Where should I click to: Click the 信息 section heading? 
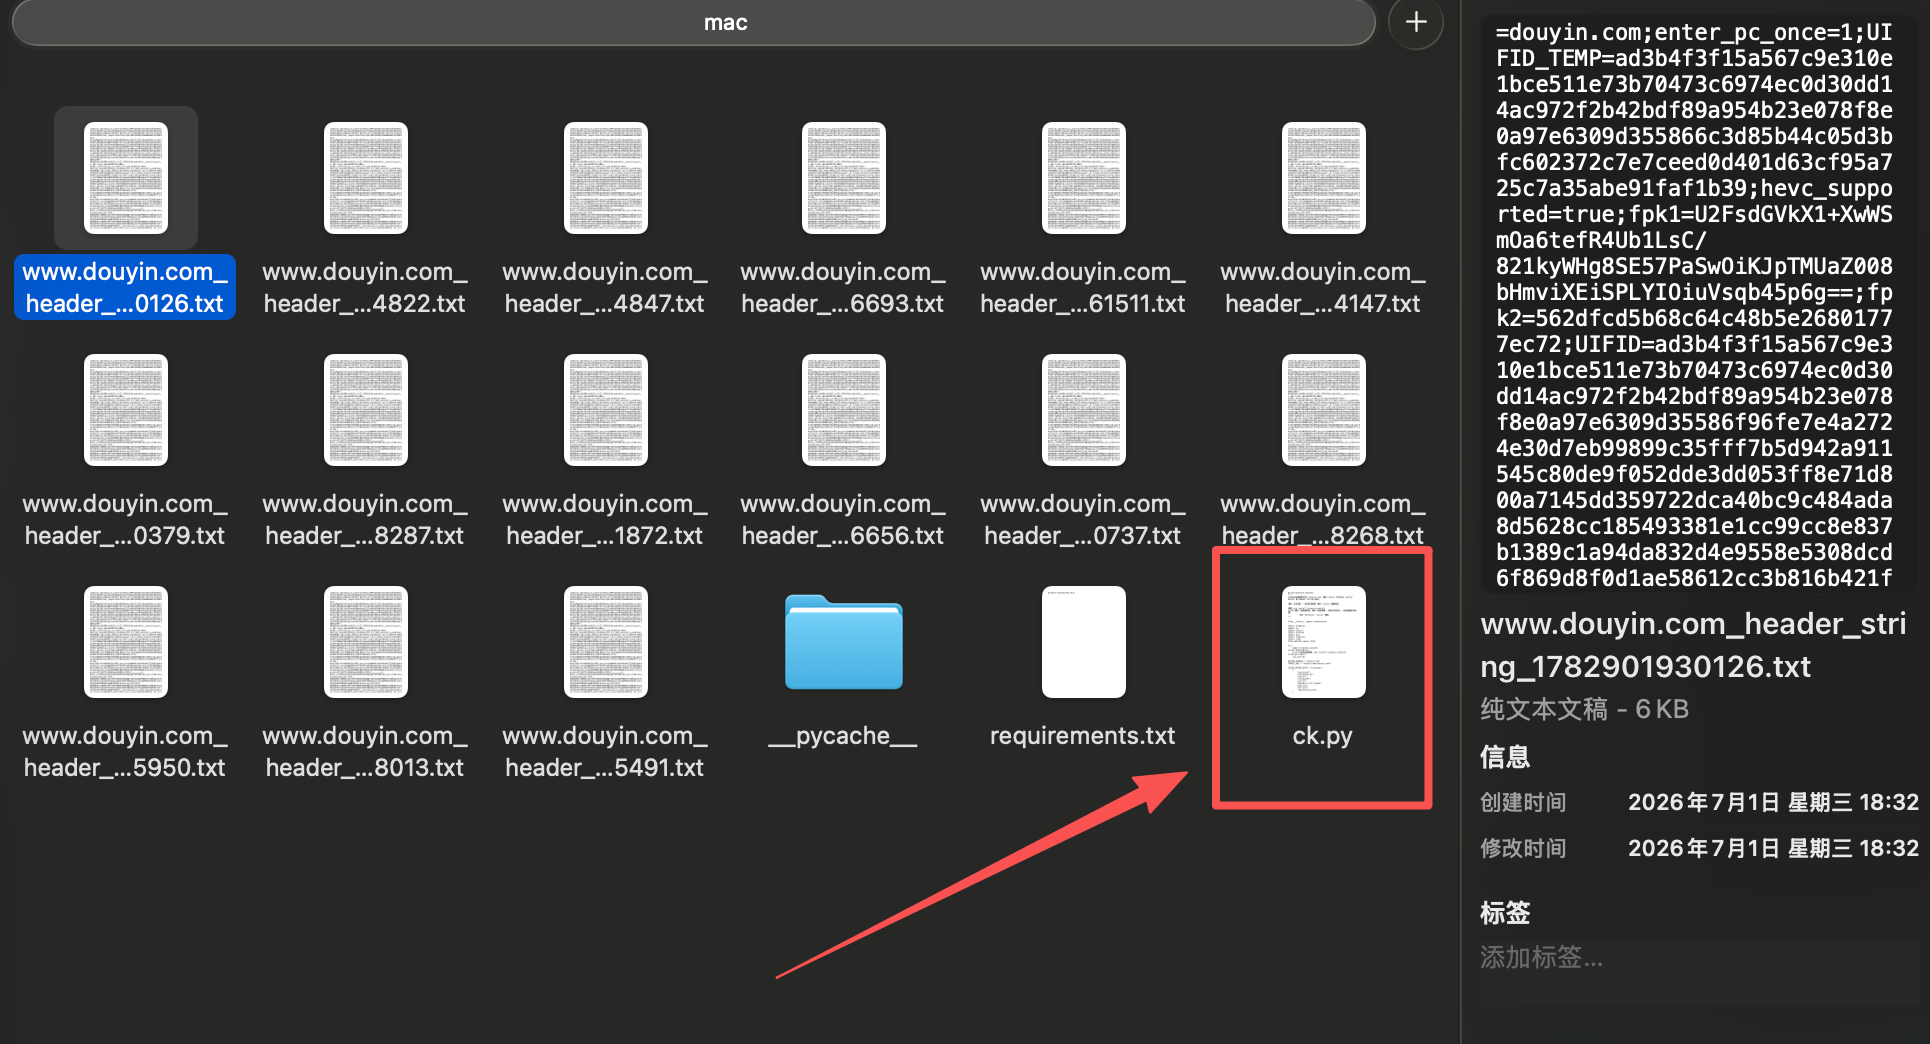1505,757
